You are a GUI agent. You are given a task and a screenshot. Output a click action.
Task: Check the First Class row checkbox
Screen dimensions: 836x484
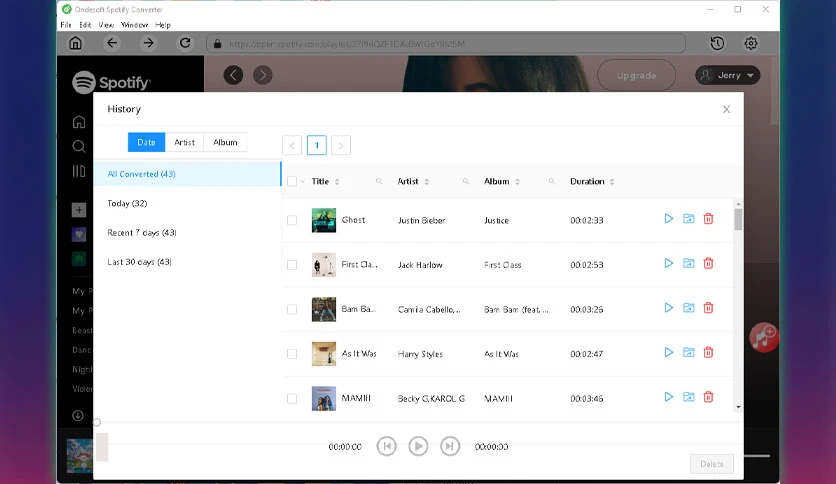click(x=292, y=265)
